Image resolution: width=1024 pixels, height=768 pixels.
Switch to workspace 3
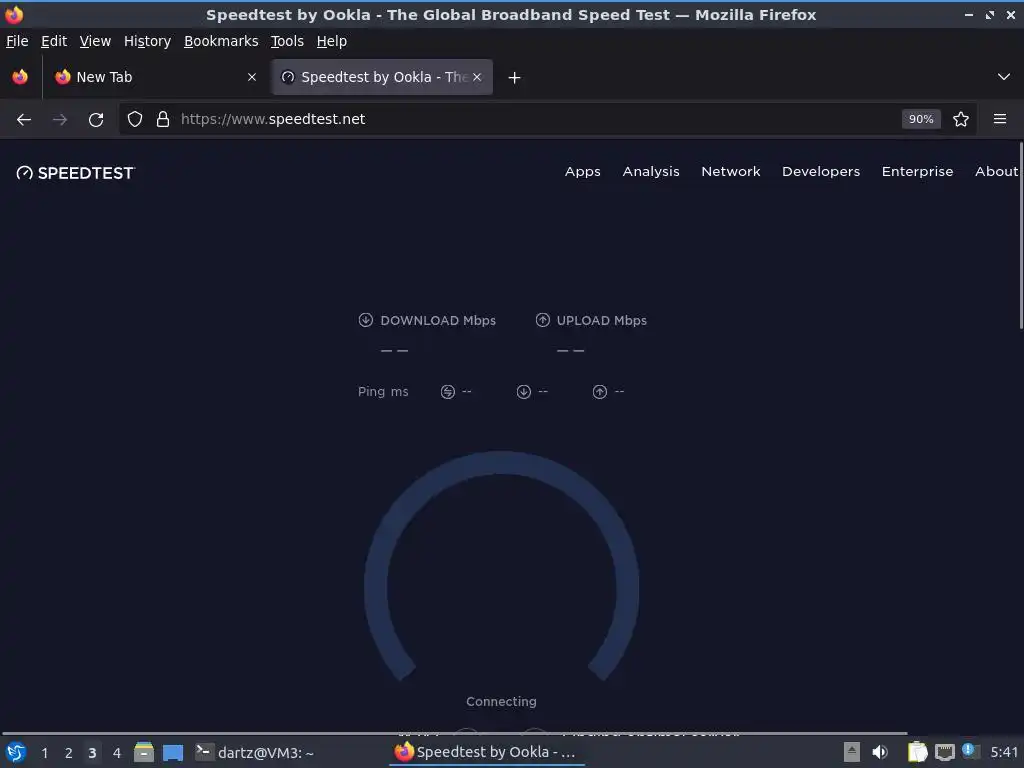pos(92,753)
